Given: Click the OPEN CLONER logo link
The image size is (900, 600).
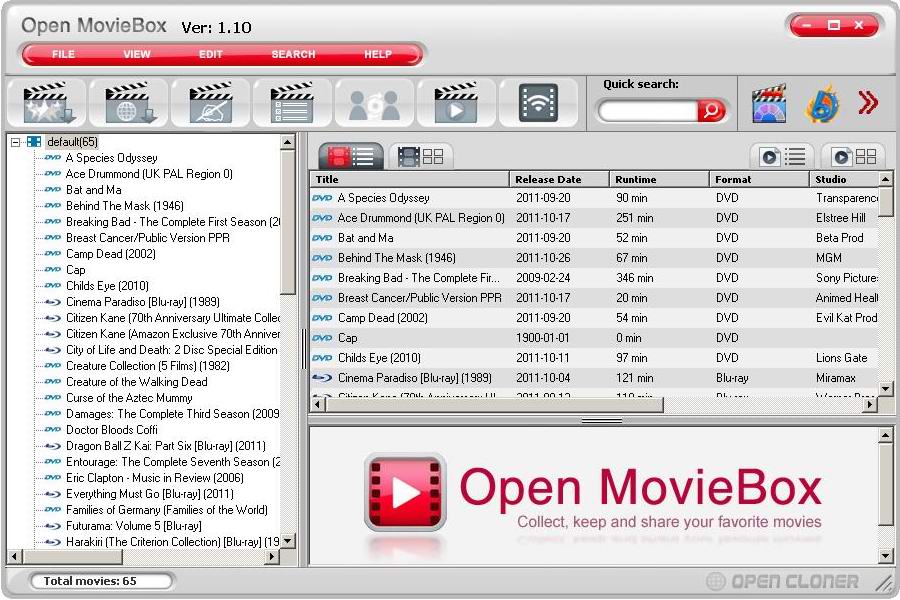Looking at the screenshot, I should (782, 582).
